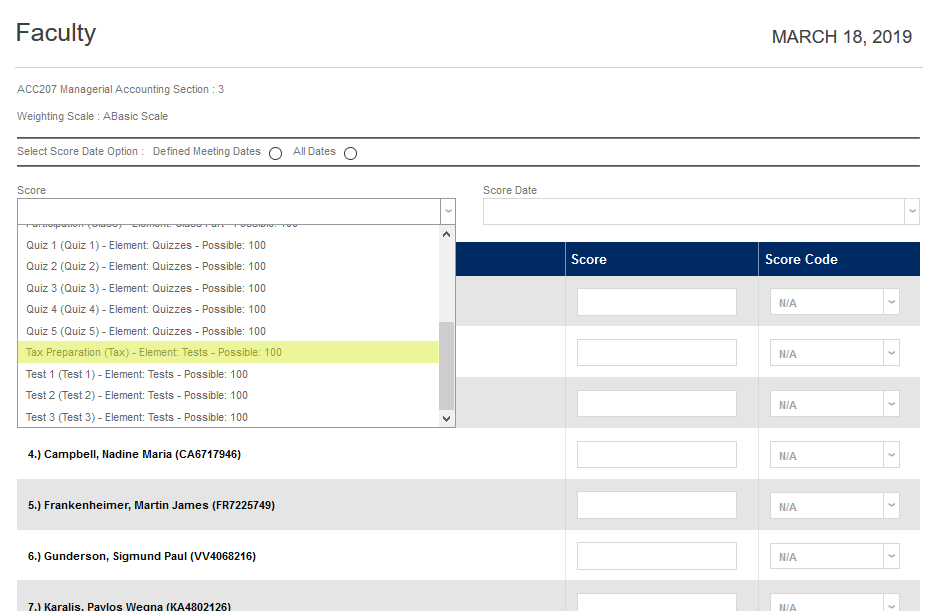Click the dropdown list scrollbar thumb
The height and width of the screenshot is (611, 936).
(x=446, y=365)
